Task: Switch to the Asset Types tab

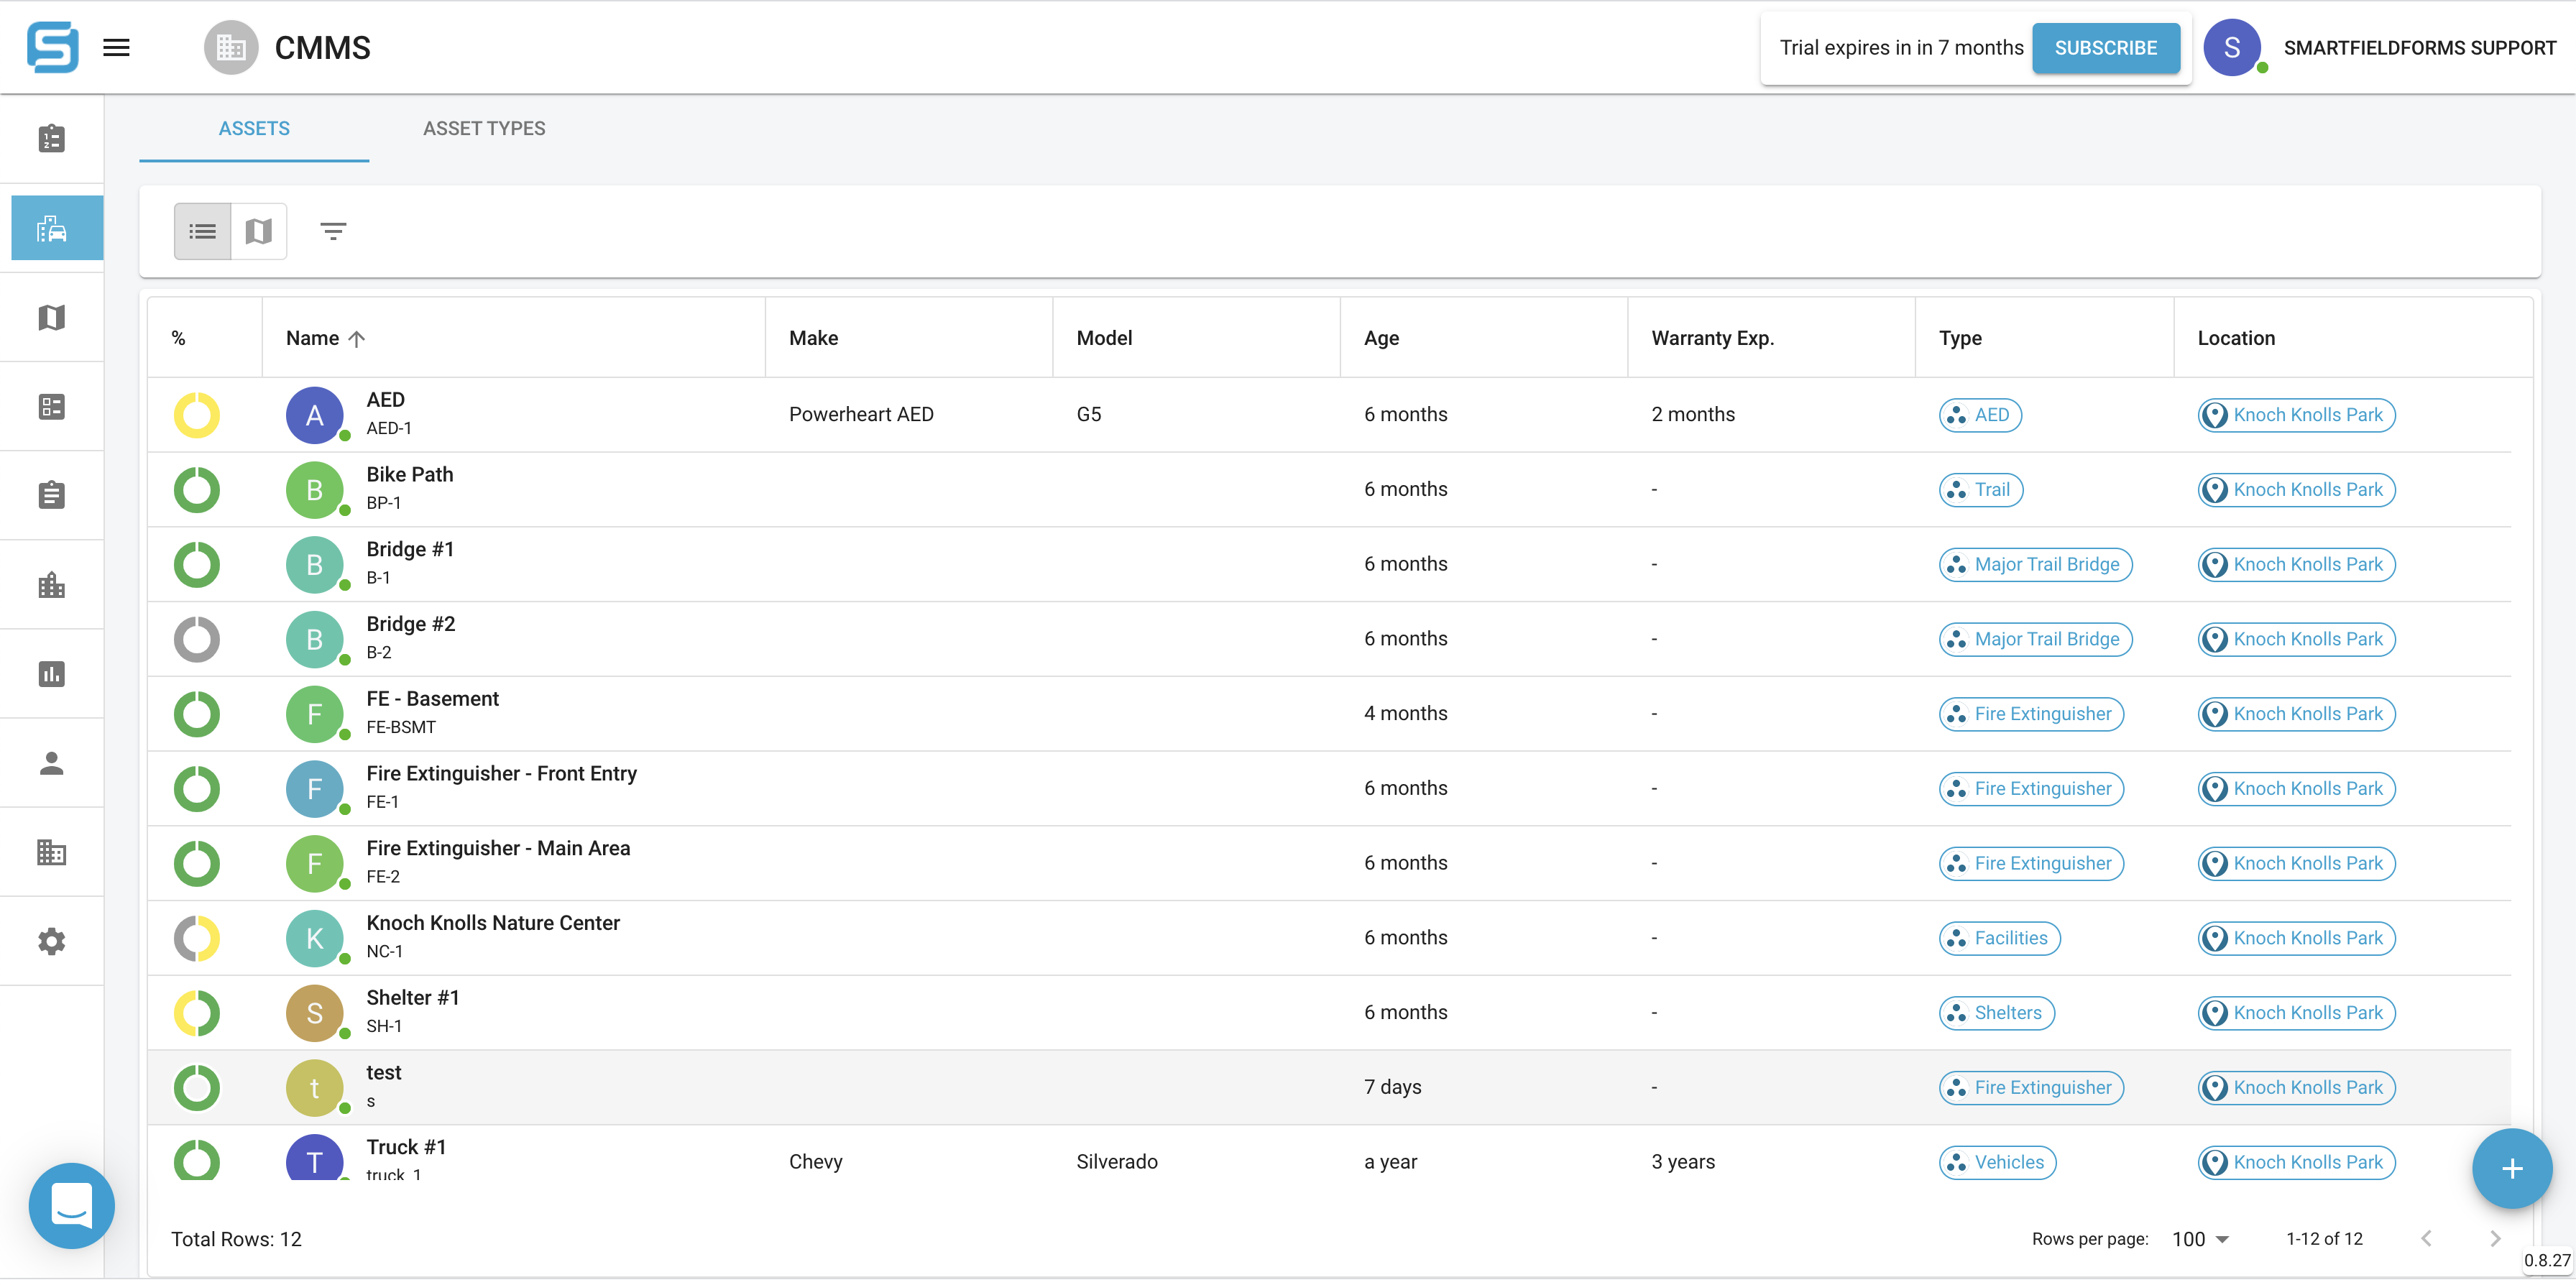Action: click(x=484, y=128)
